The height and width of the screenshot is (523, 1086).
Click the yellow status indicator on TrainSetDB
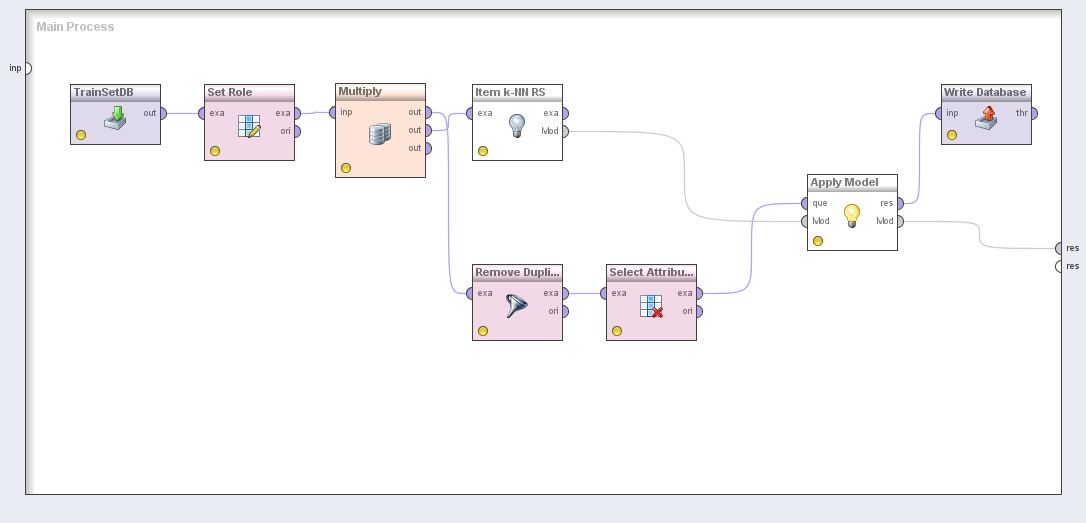(81, 135)
